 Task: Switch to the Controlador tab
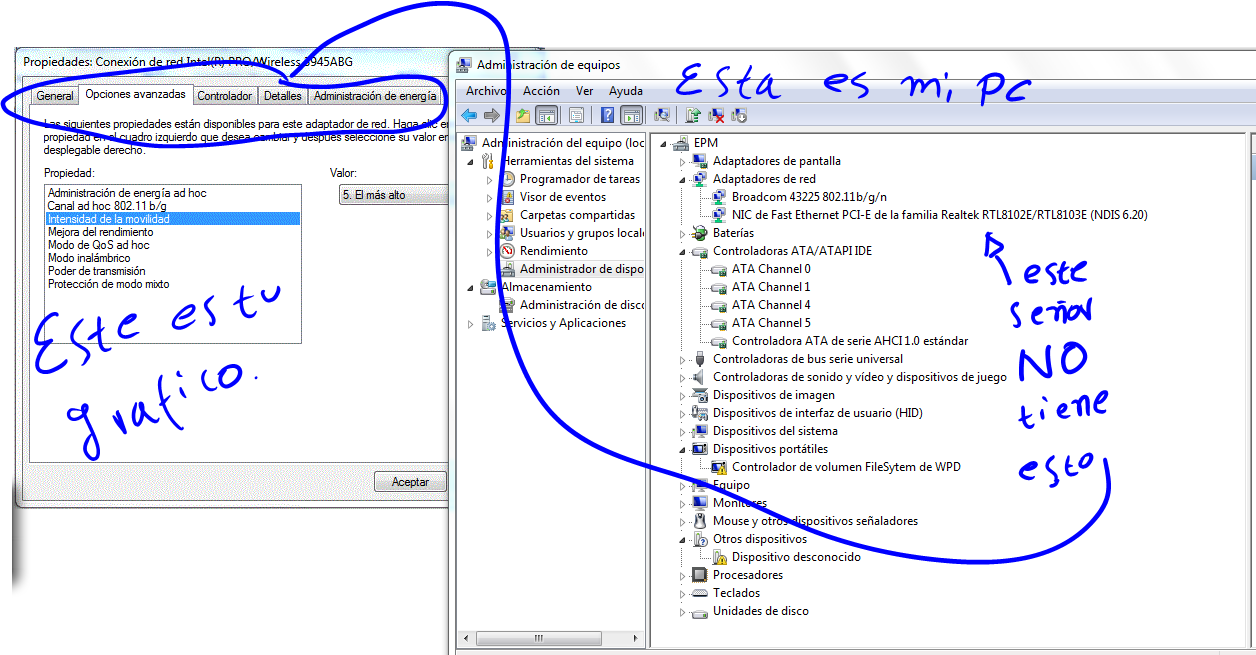pos(224,96)
